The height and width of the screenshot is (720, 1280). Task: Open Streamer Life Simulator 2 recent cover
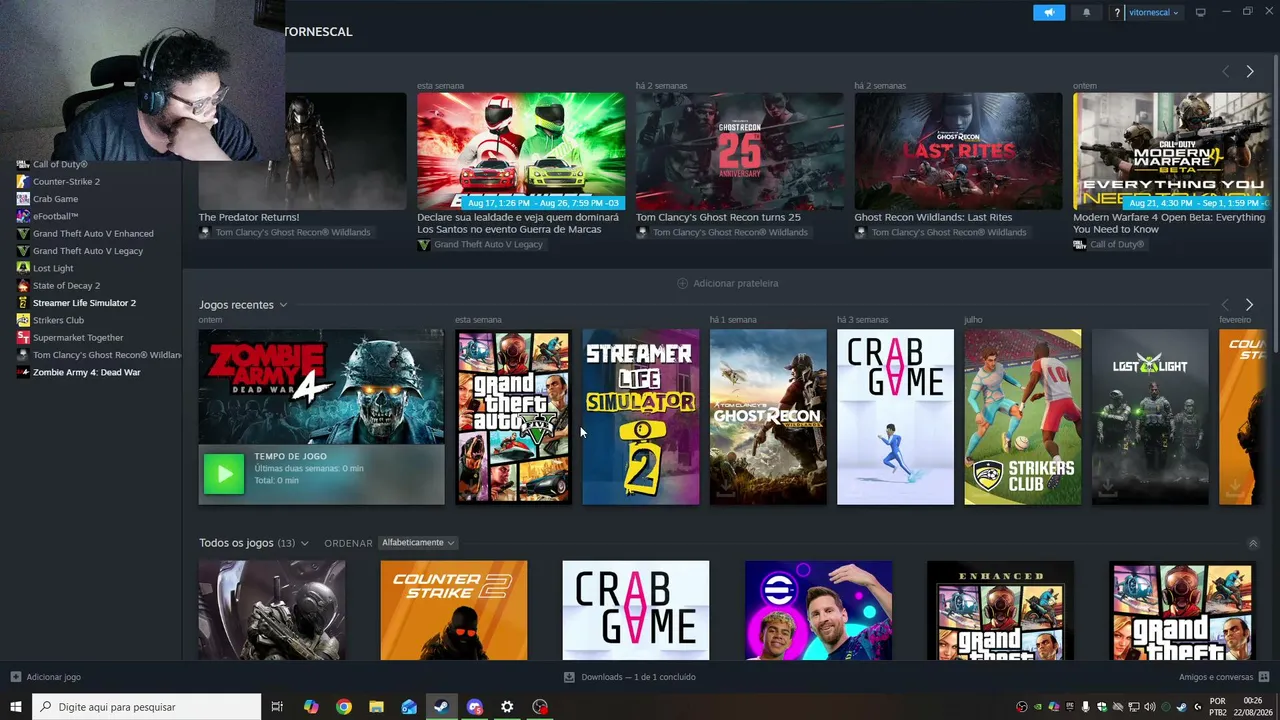coord(641,417)
